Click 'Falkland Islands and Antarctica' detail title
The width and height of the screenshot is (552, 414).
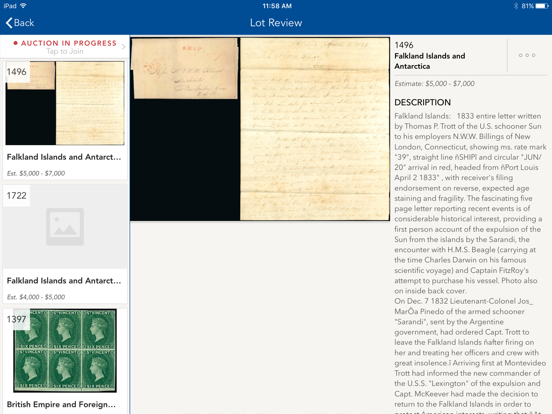click(429, 61)
